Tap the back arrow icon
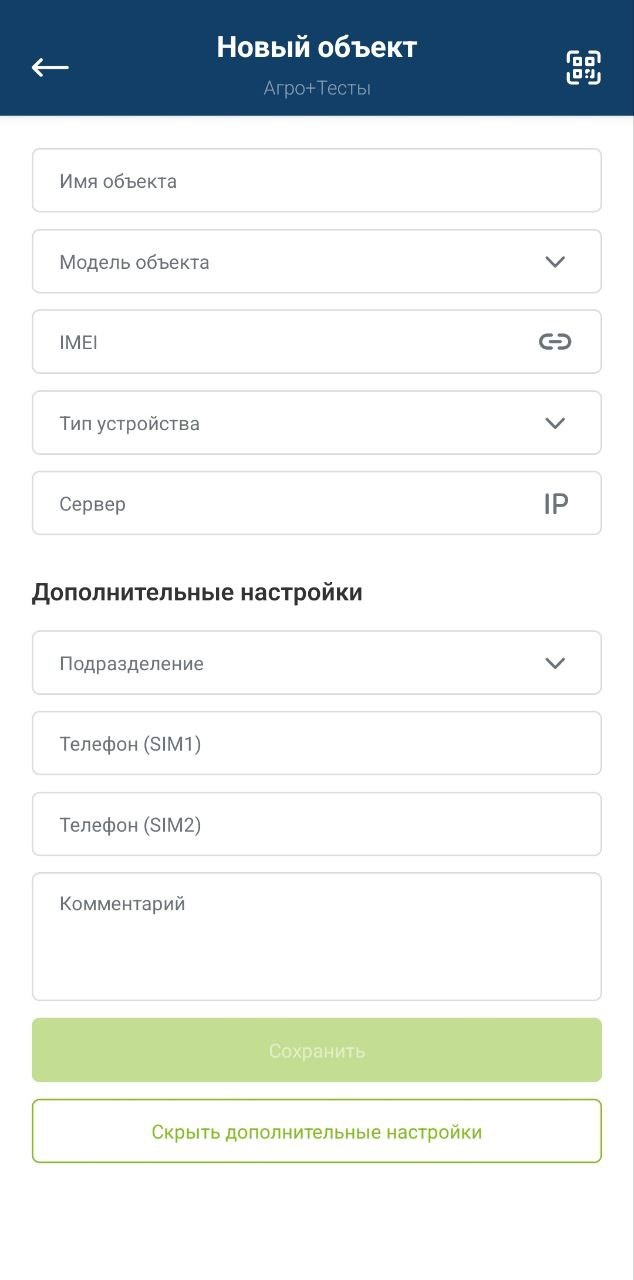This screenshot has height=1280, width=634. coord(50,67)
